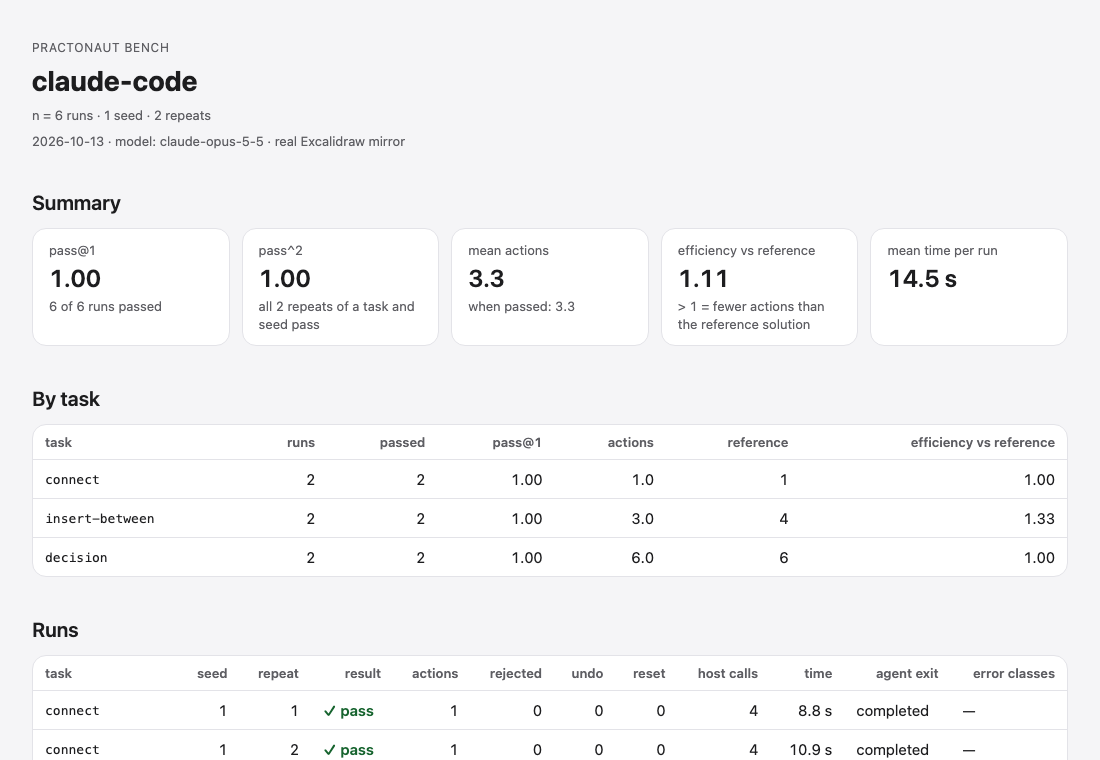Click 'efficiency vs reference' table column header
The height and width of the screenshot is (760, 1100).
tap(983, 443)
